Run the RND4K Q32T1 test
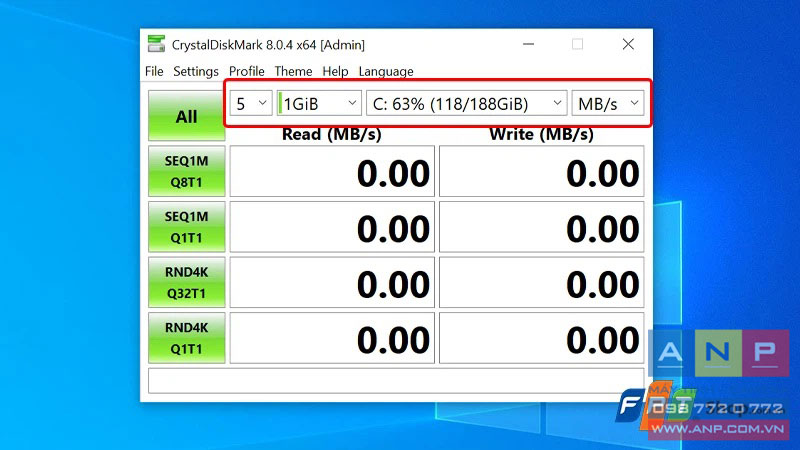Image resolution: width=800 pixels, height=450 pixels. [x=187, y=283]
